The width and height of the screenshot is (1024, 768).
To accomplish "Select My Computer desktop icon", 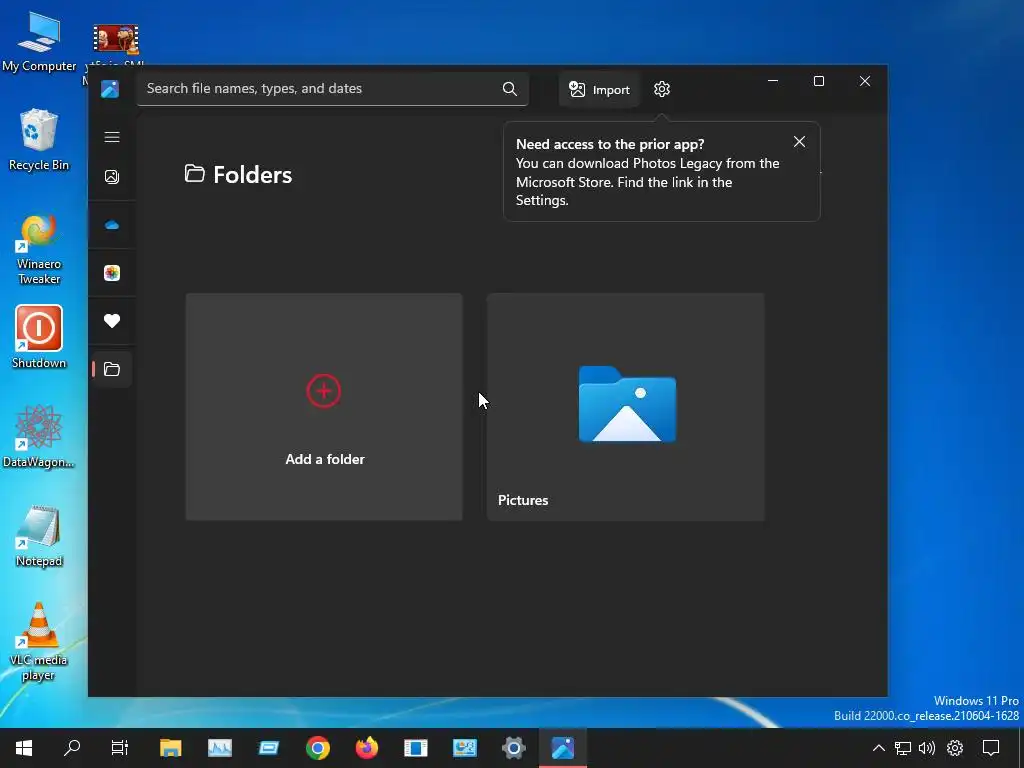I will (39, 42).
